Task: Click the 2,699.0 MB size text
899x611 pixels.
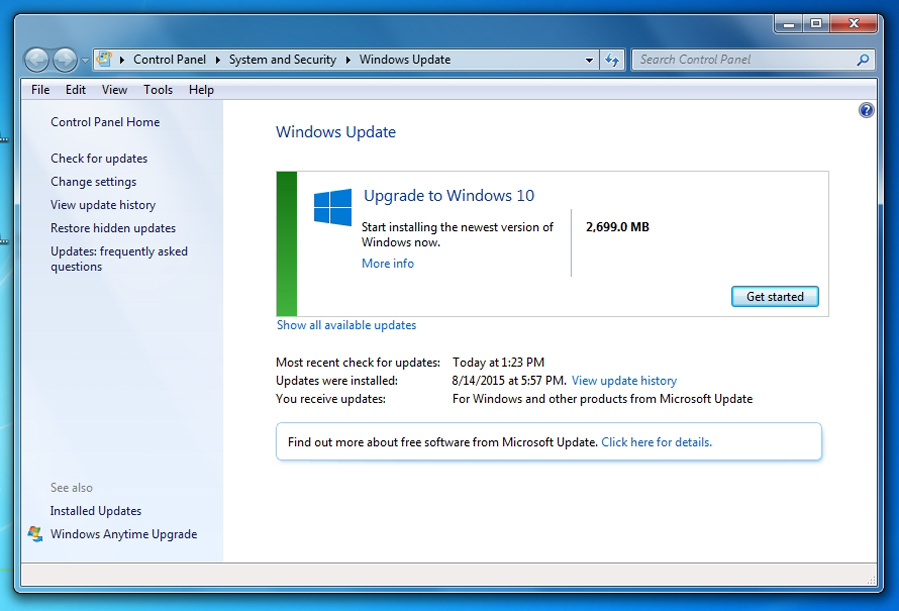Action: click(617, 227)
